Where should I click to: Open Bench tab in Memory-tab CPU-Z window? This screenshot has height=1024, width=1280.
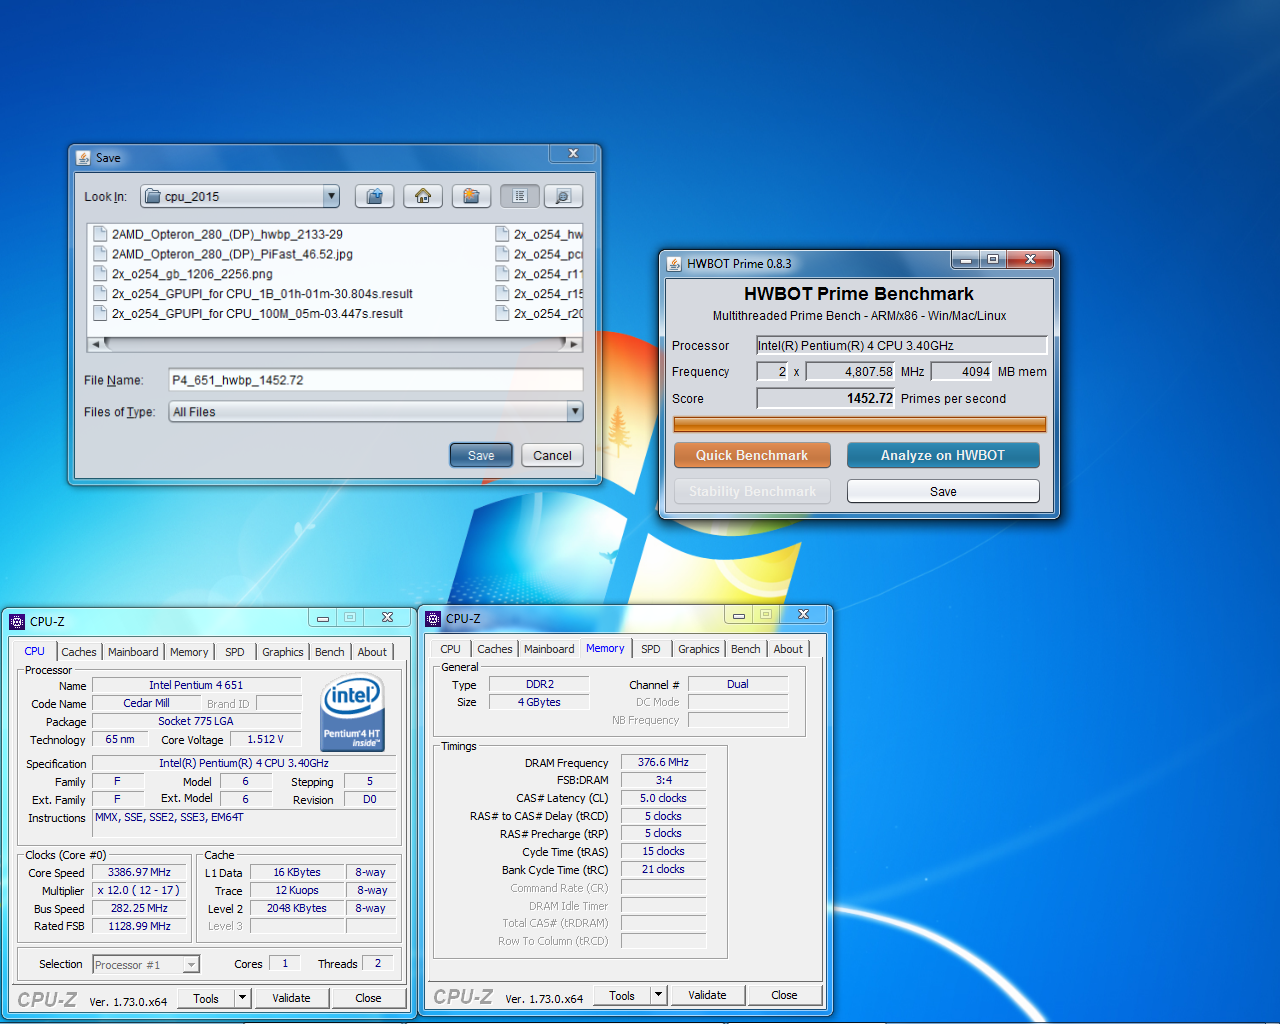pos(746,649)
